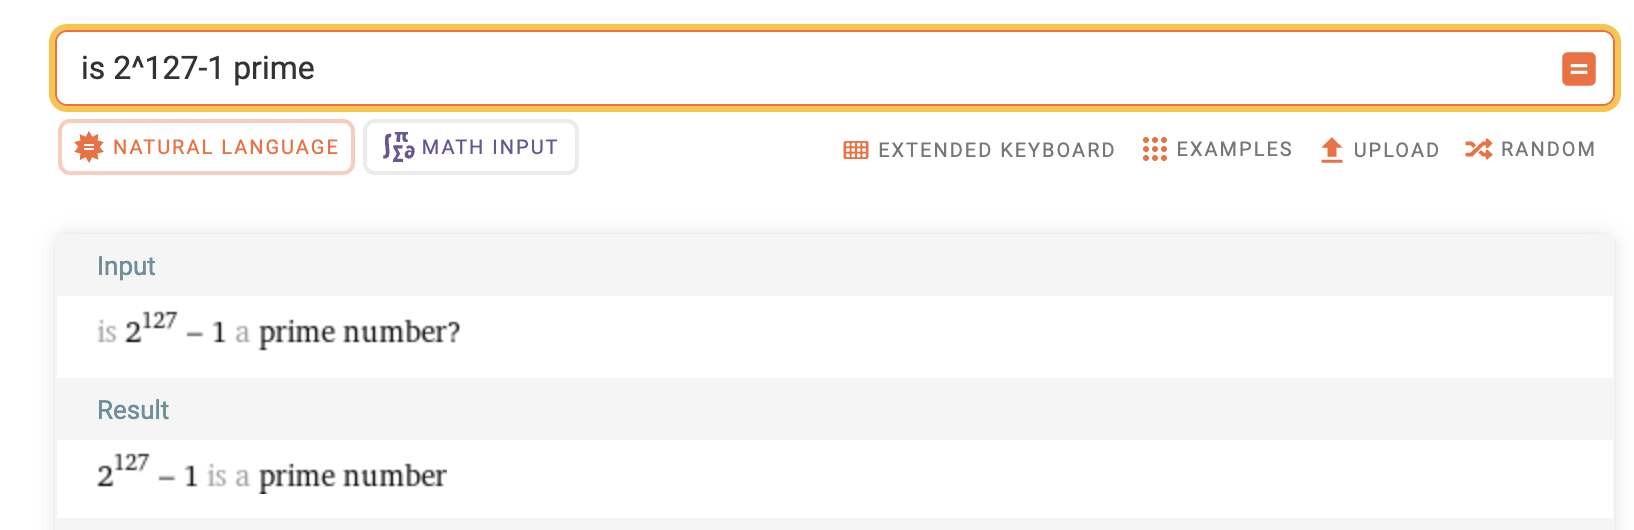Click the Extended Keyboard grid icon

coord(856,150)
